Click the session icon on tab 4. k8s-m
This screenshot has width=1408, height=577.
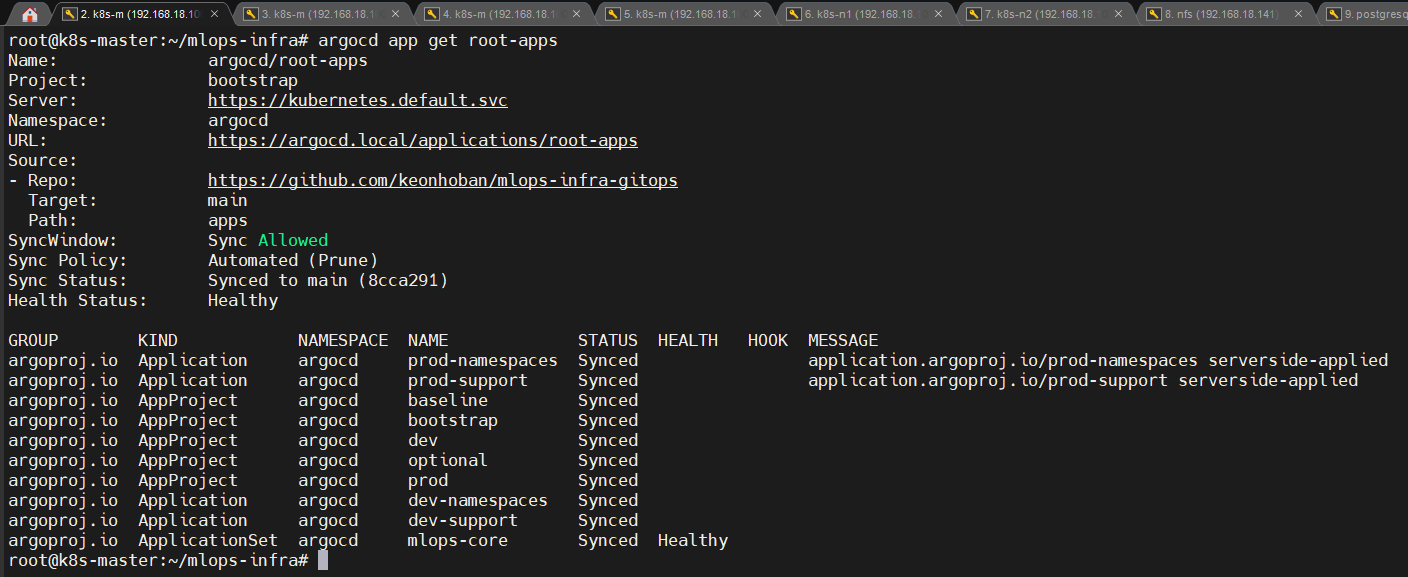click(430, 14)
